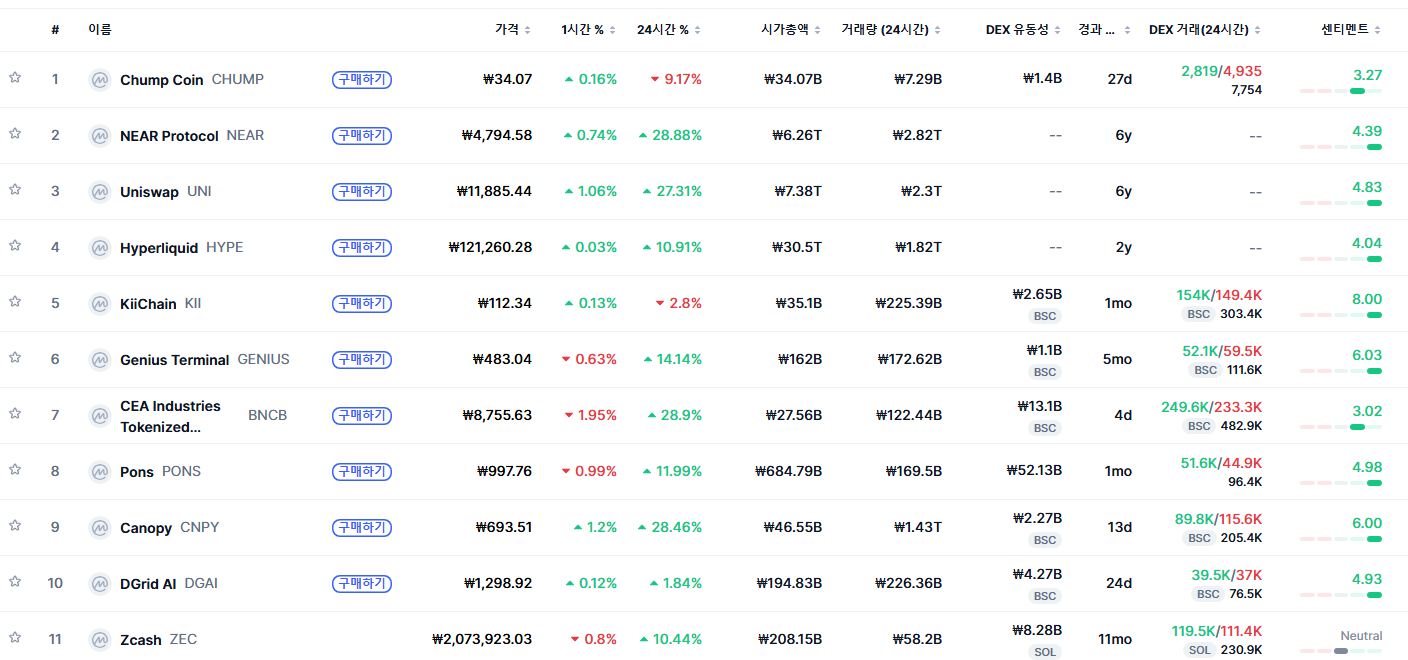The image size is (1408, 660).
Task: Star Chump Coin to add to watchlist
Action: 15,77
